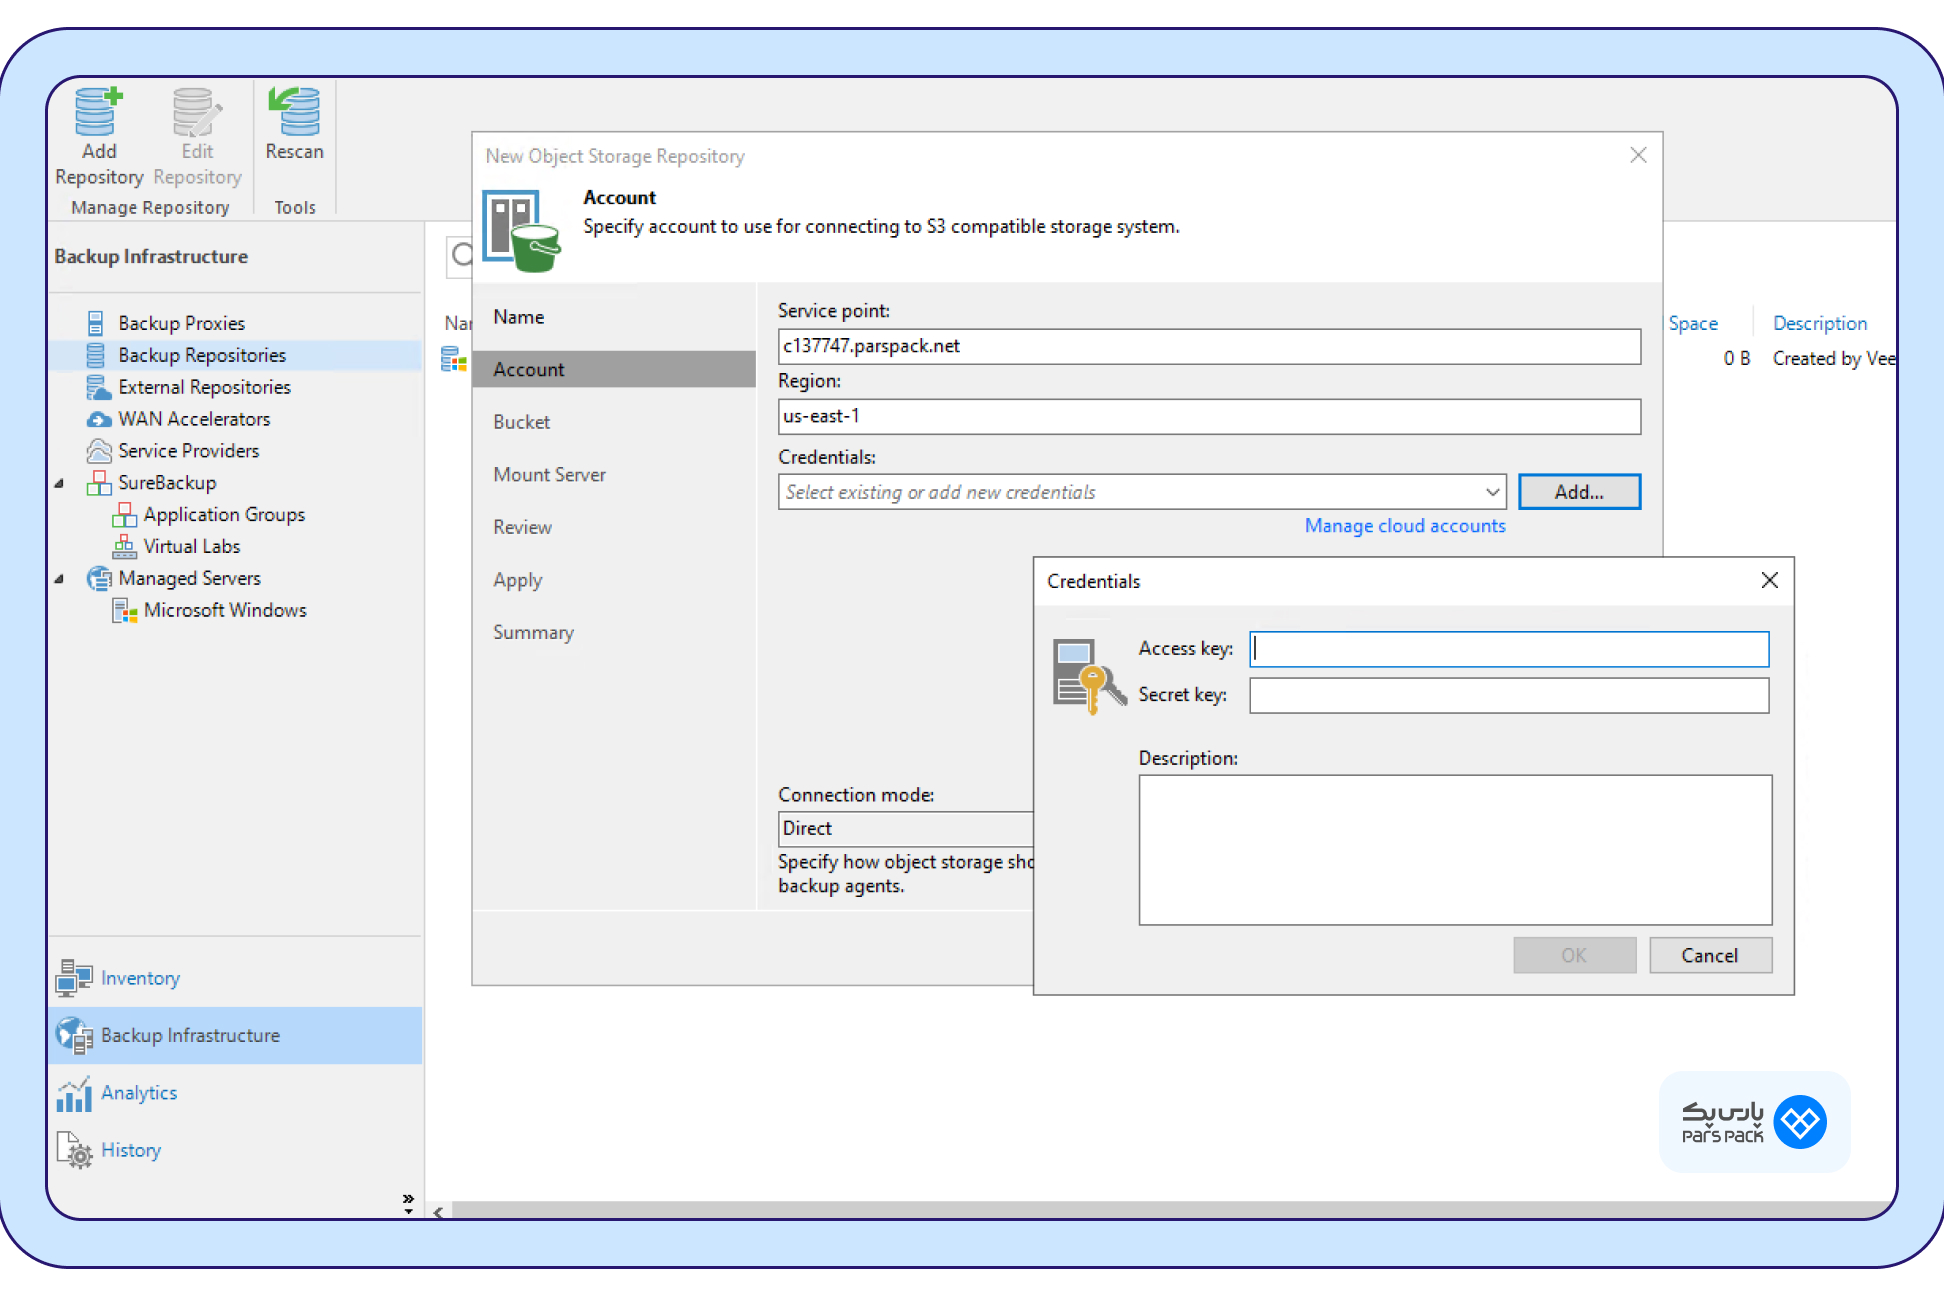The image size is (1944, 1296).
Task: Click the Access key input field
Action: point(1509,647)
